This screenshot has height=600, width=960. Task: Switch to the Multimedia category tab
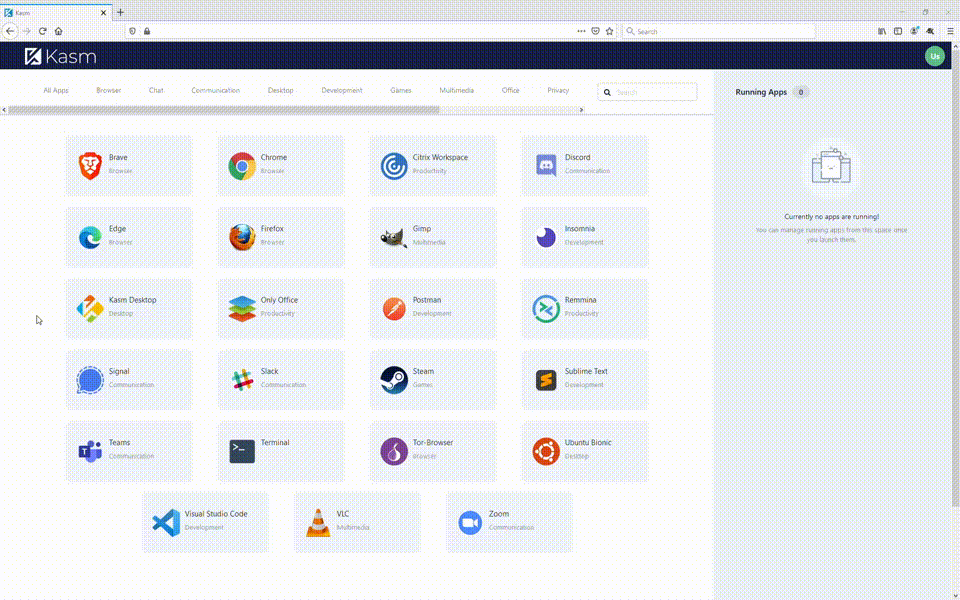[x=456, y=90]
